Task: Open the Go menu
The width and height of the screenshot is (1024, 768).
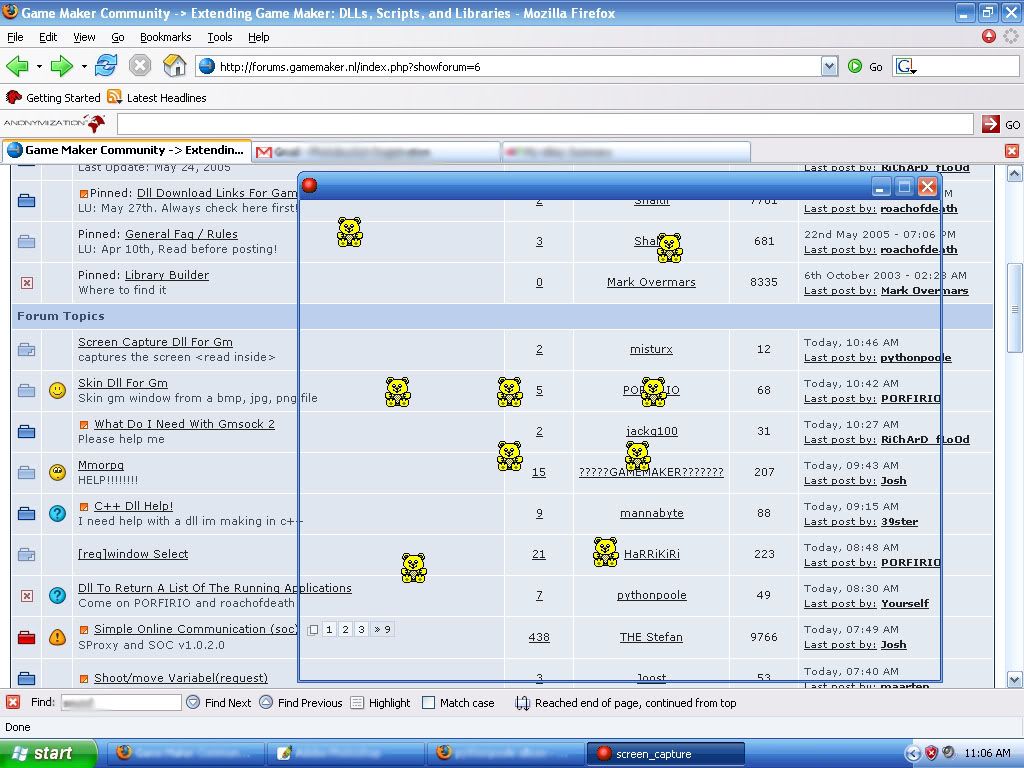Action: coord(118,37)
